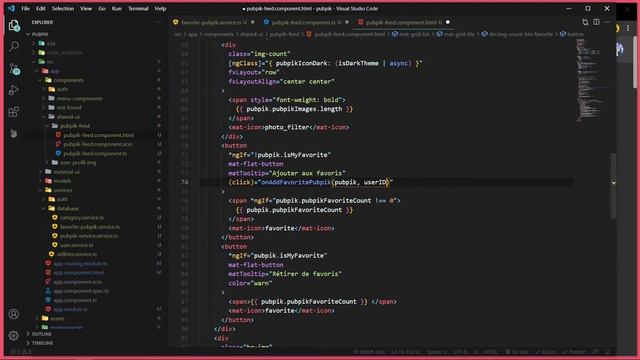Image resolution: width=640 pixels, height=360 pixels.
Task: Open the Explorer view in the activity bar
Action: click(x=14, y=26)
